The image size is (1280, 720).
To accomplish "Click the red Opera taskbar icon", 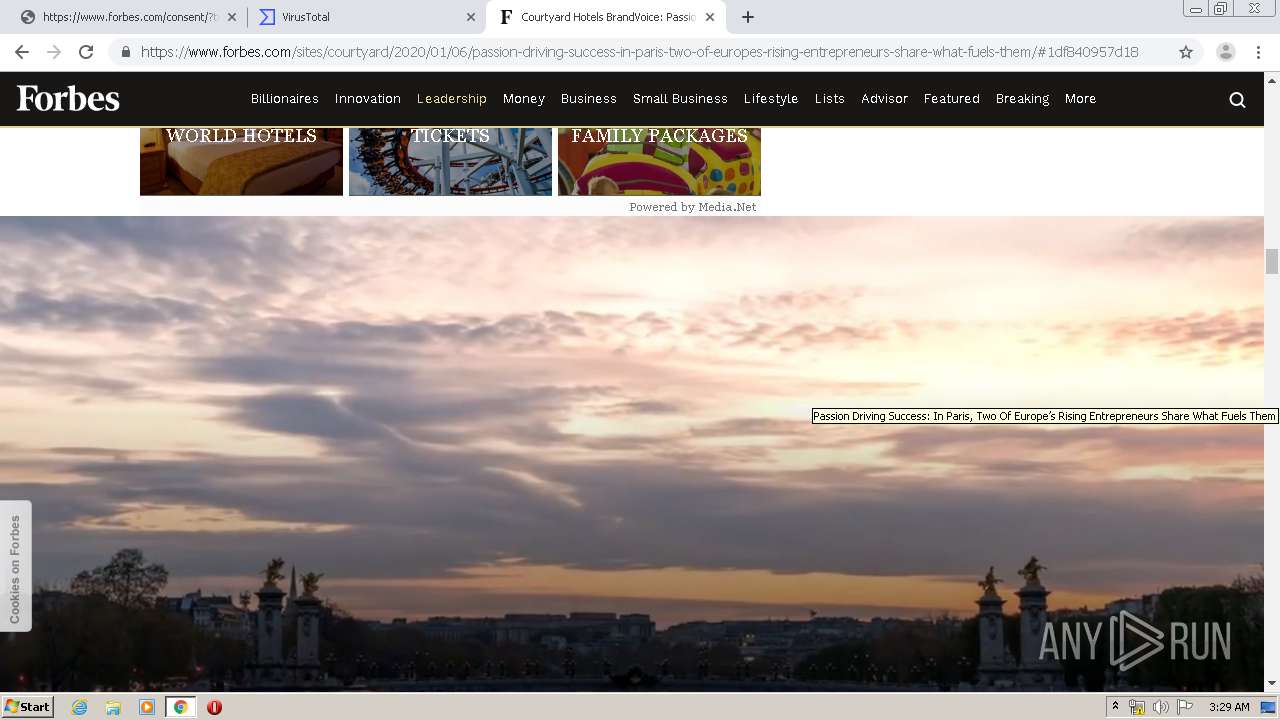I will click(214, 707).
